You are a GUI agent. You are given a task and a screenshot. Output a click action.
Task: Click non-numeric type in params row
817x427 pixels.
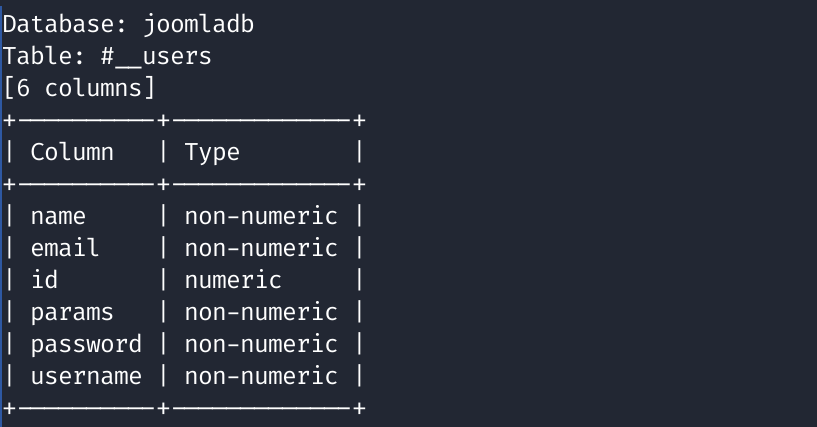click(261, 312)
